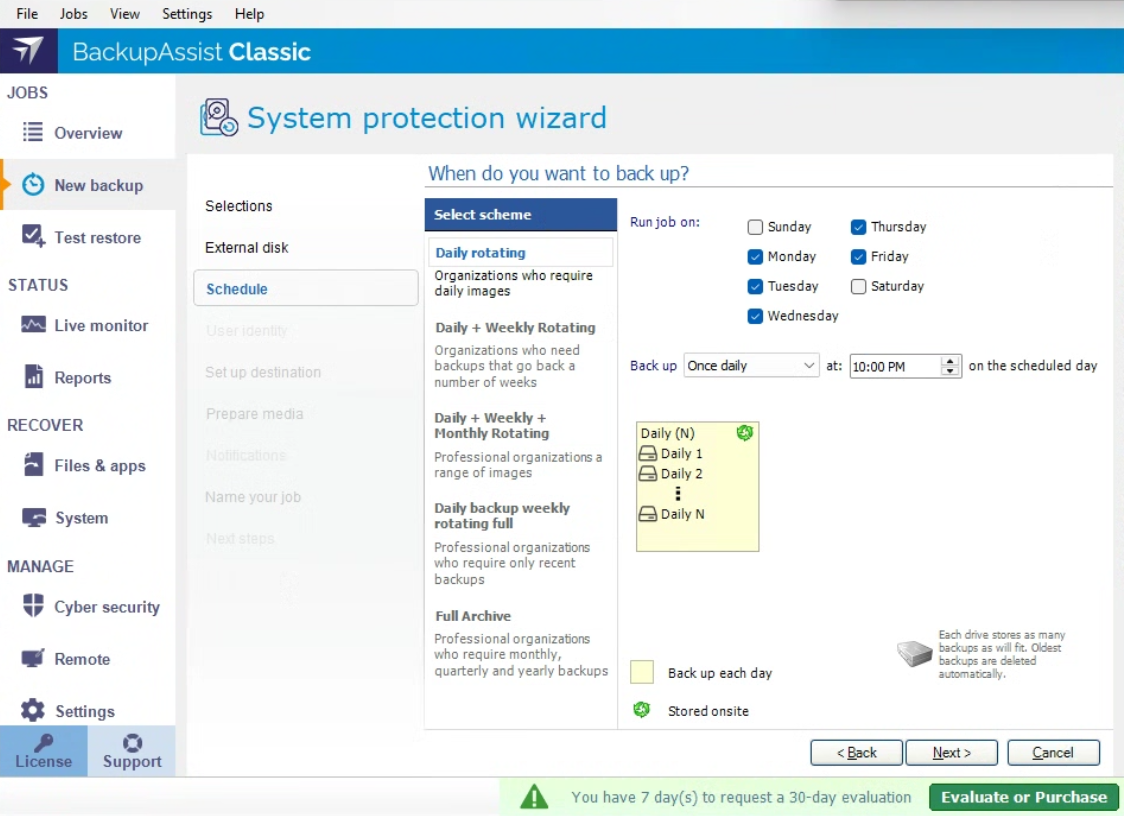Open the License key icon
Image resolution: width=1124 pixels, height=816 pixels.
(x=43, y=743)
